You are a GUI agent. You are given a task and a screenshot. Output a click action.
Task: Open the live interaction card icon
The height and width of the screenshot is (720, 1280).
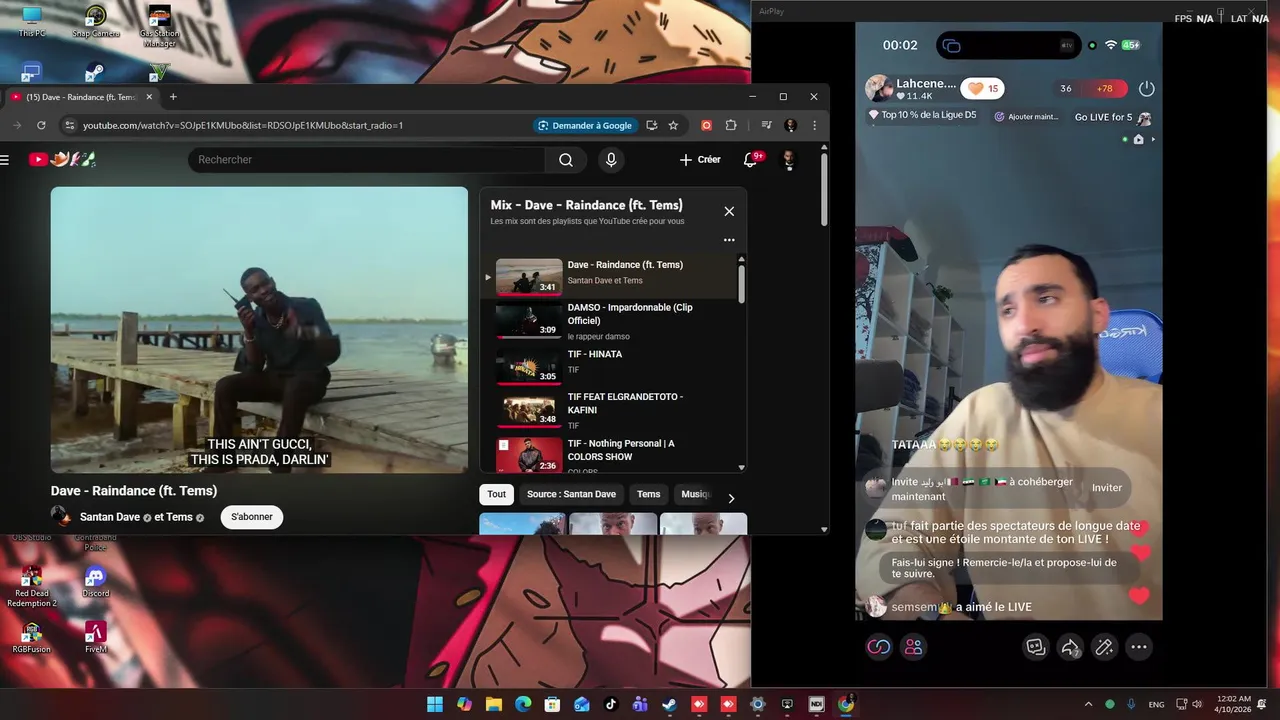[x=1035, y=647]
